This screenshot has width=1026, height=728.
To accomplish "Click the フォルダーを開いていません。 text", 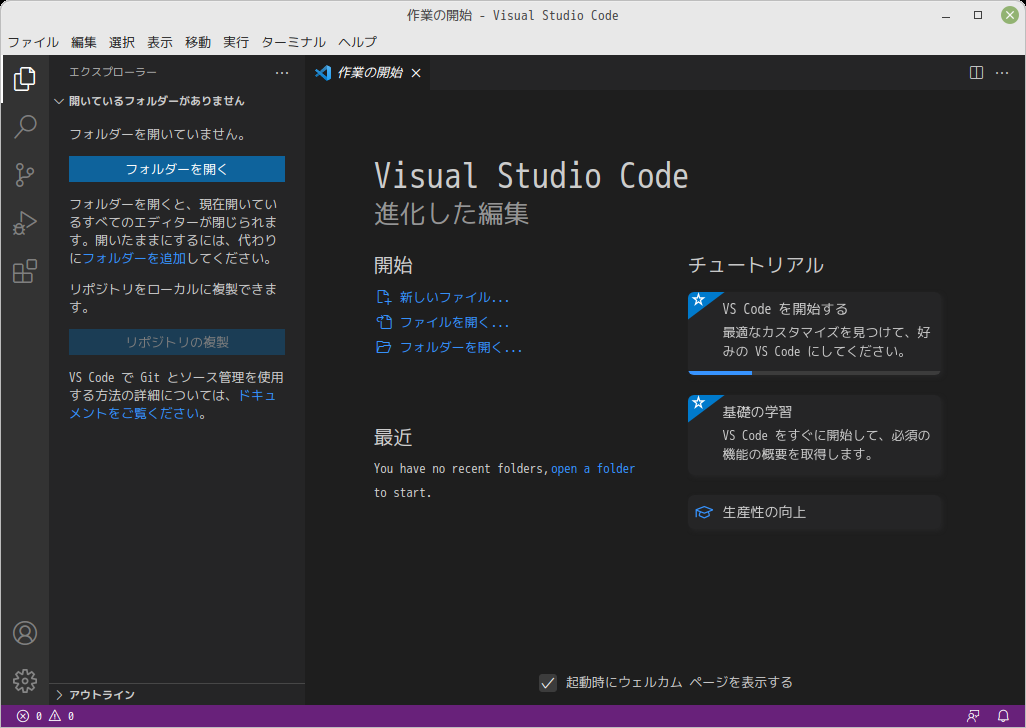I will 158,135.
